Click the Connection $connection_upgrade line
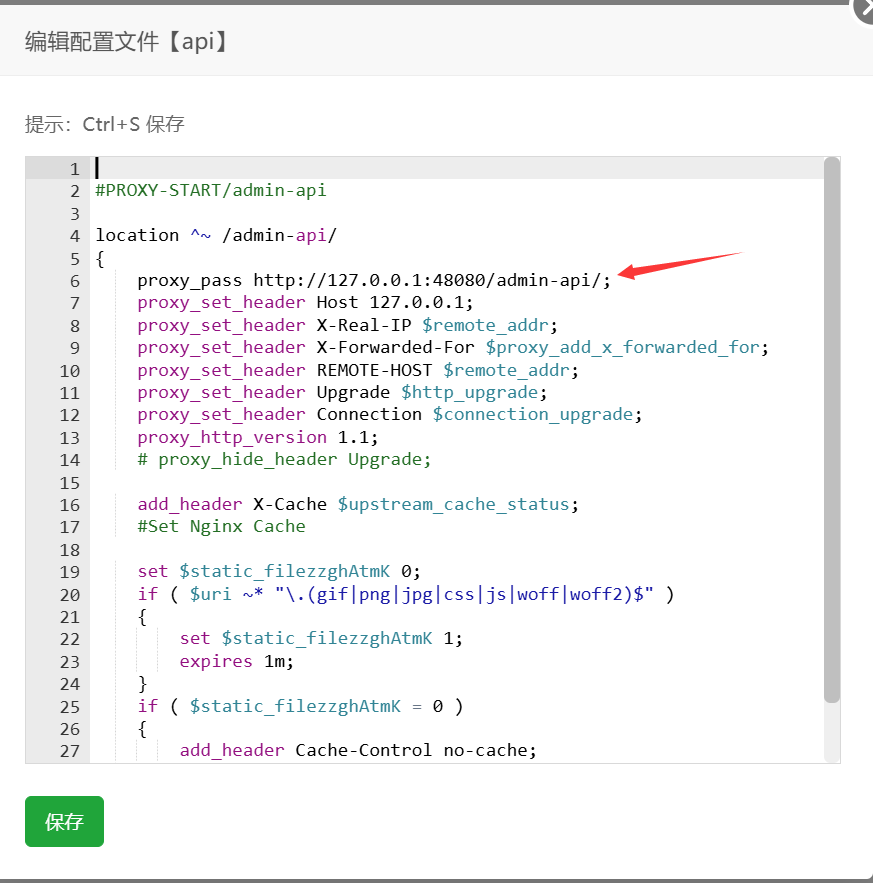The image size is (873, 883). 389,414
